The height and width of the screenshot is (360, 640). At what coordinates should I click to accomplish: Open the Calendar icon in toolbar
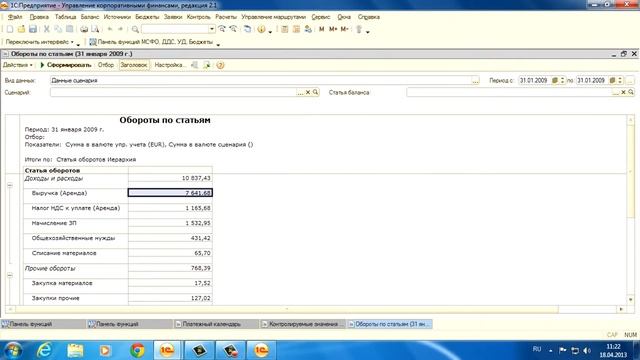(296, 29)
